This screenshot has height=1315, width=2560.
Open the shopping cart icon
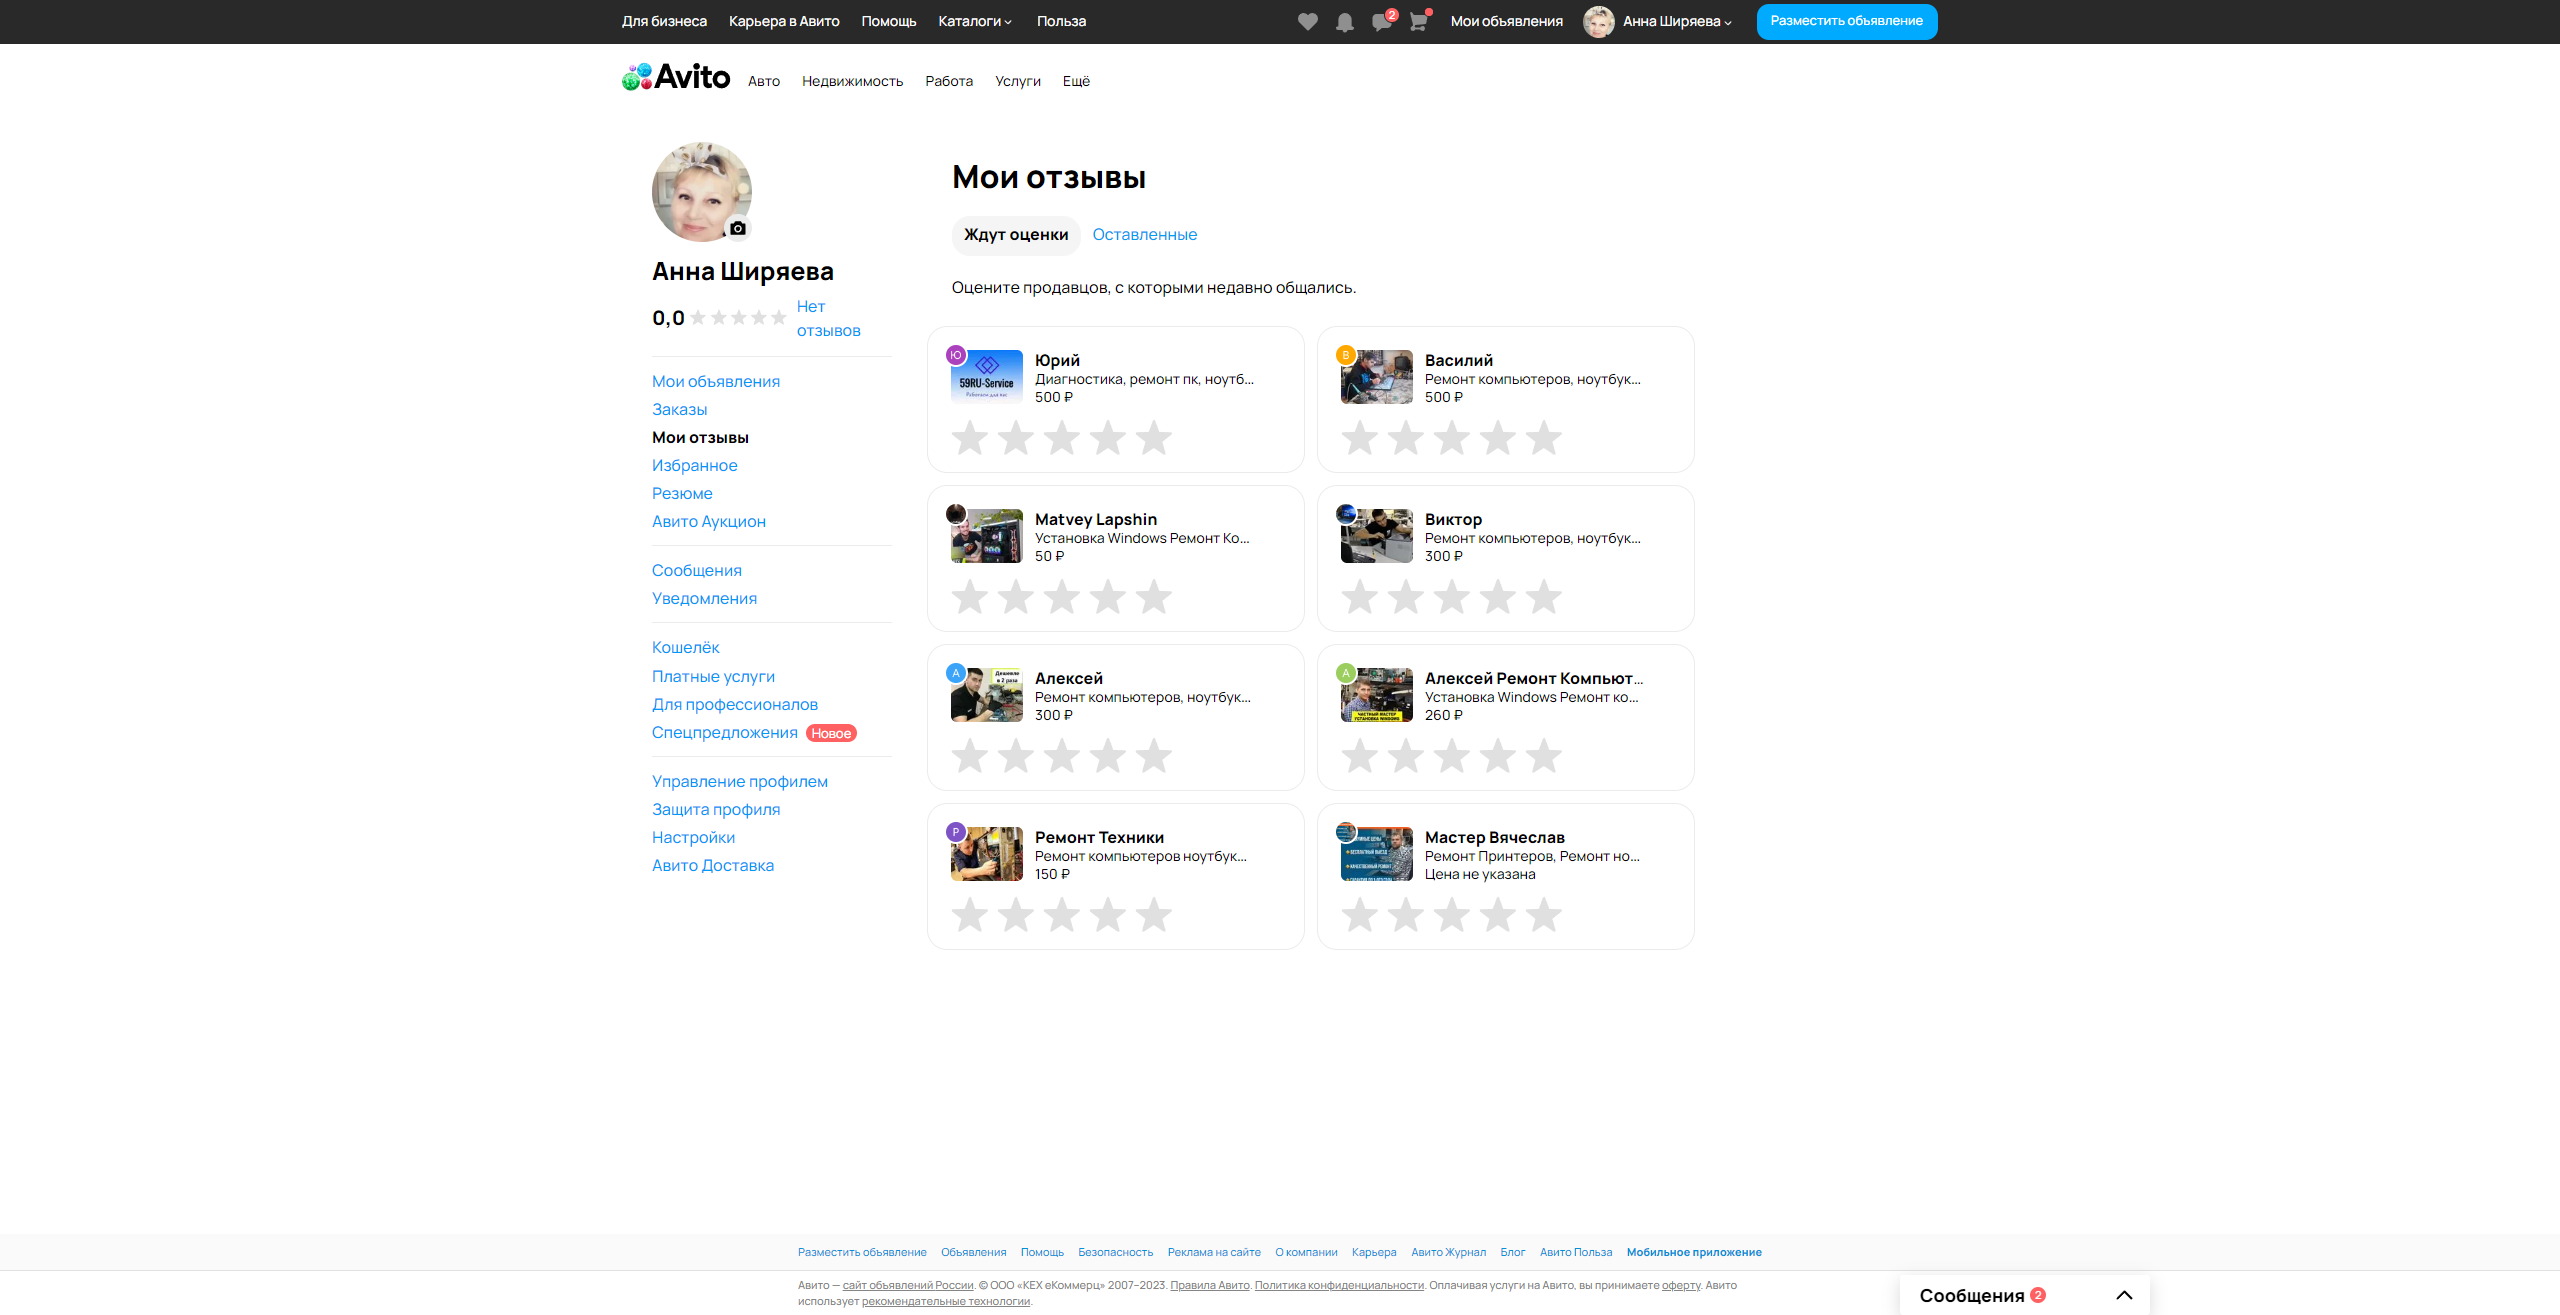pyautogui.click(x=1418, y=22)
